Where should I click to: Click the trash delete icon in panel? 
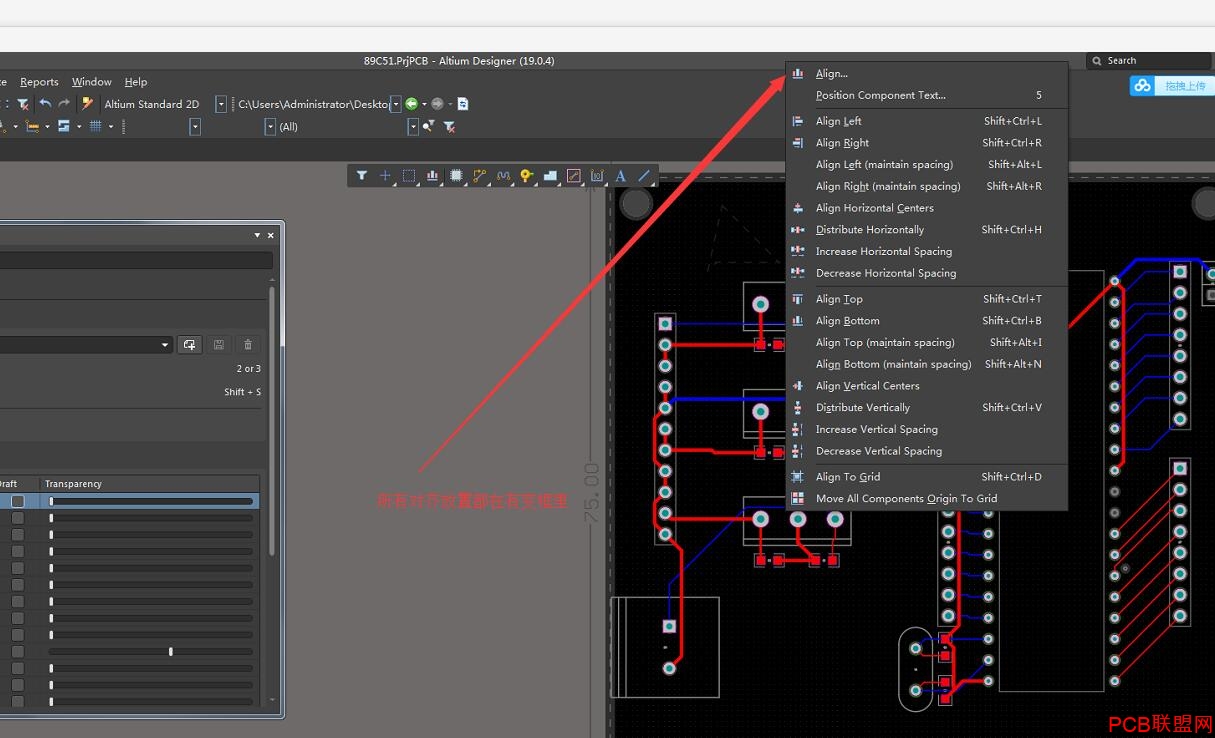[248, 345]
